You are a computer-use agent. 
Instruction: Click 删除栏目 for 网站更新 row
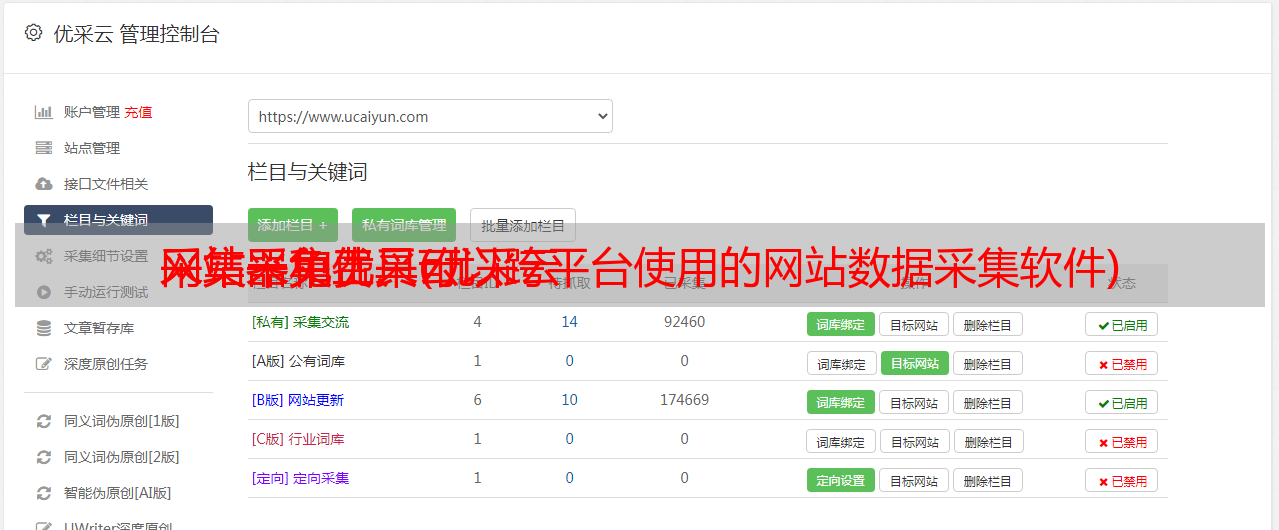(x=988, y=402)
